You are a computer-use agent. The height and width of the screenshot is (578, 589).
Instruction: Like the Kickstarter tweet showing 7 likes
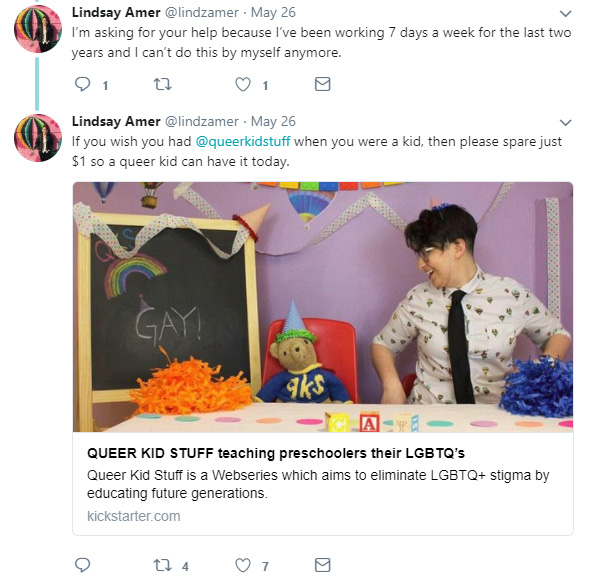tap(243, 565)
